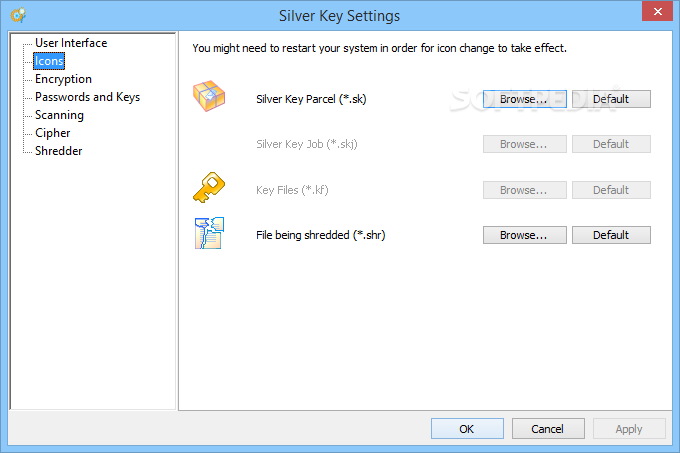Image resolution: width=680 pixels, height=453 pixels.
Task: Click the Silver Key app icon in title bar
Action: (17, 15)
